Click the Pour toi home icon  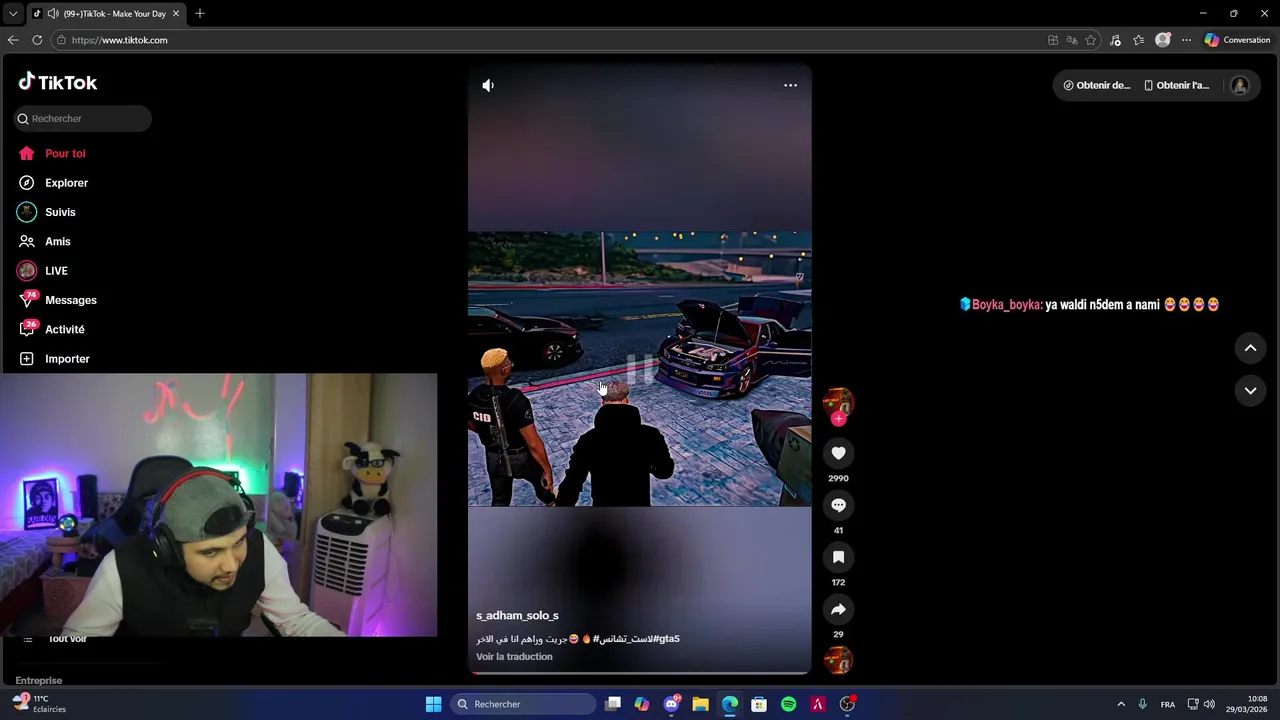pos(27,153)
